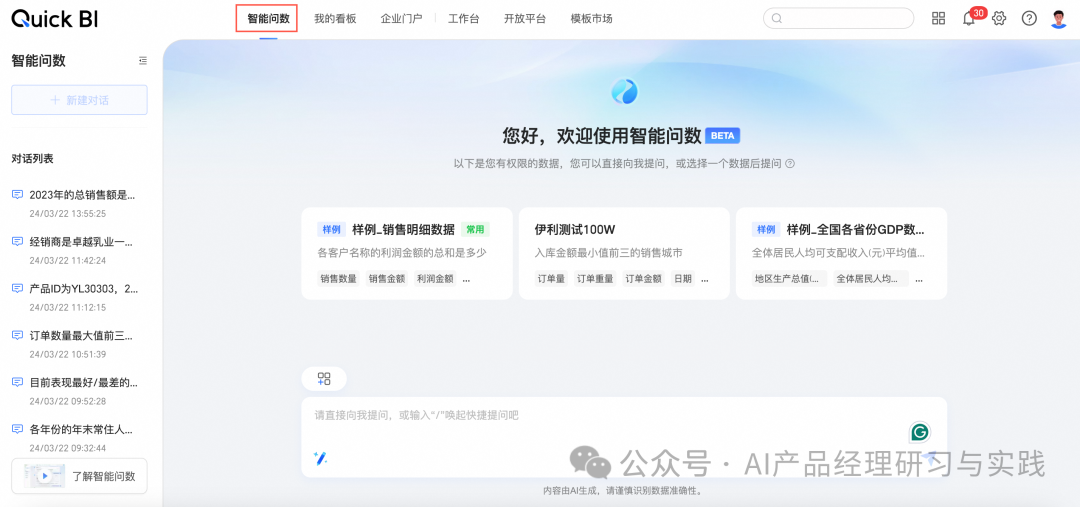Click the magic wand icon in input
Viewport: 1080px width, 507px height.
click(320, 458)
